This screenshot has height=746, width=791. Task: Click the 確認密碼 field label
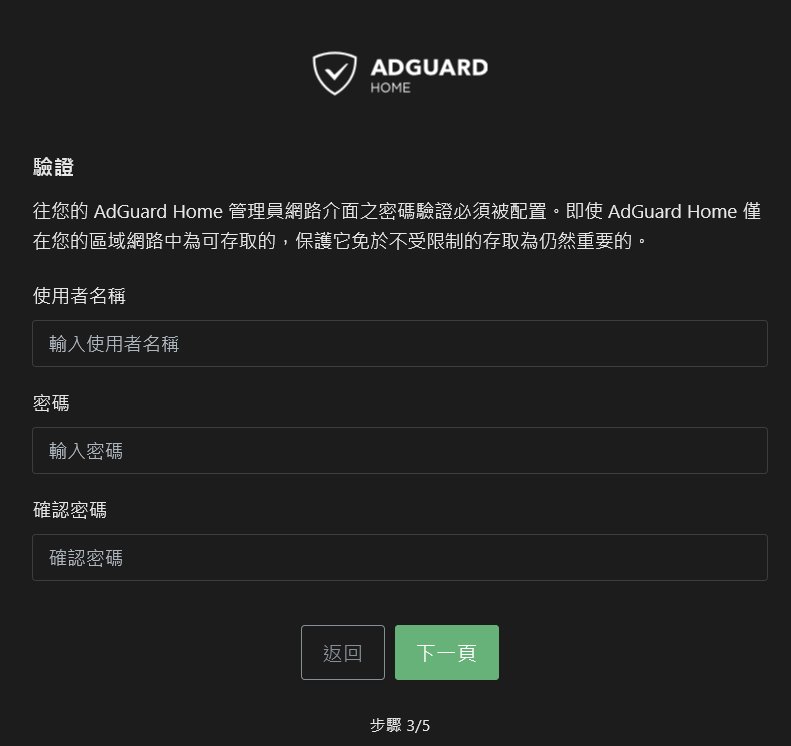(x=70, y=510)
